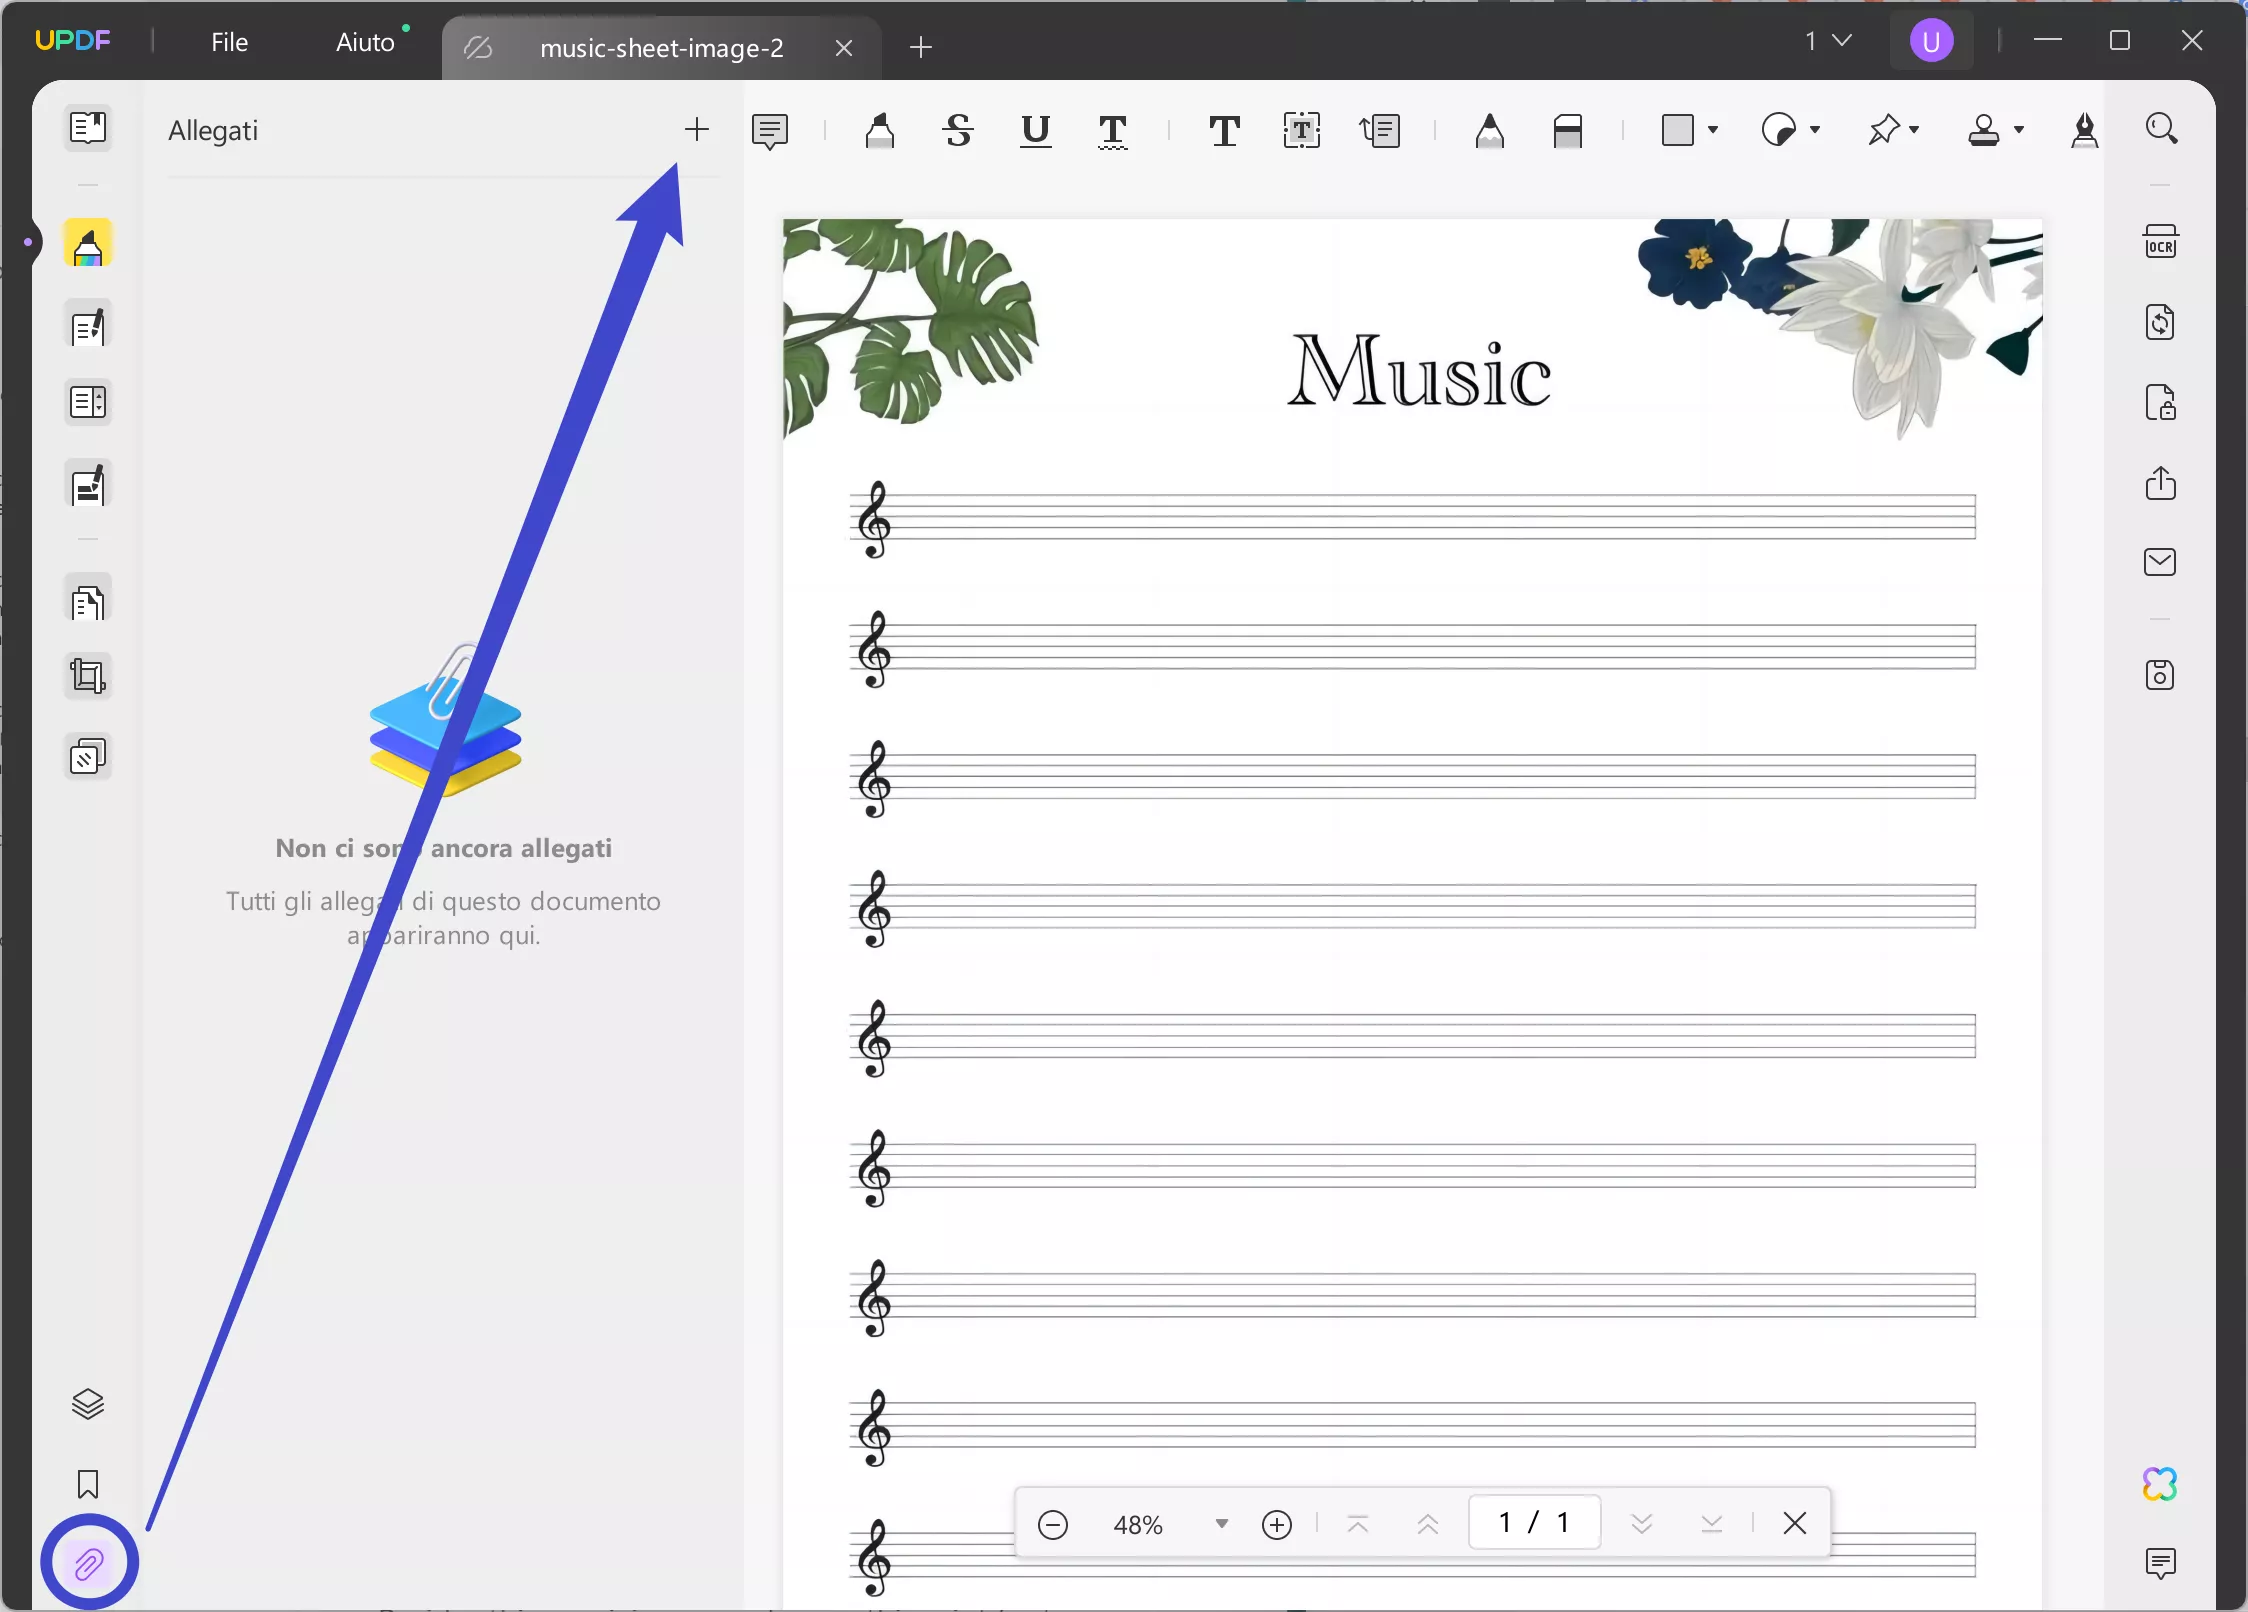Screen dimensions: 2248x1612
Task: Expand the 48% zoom level dropdown
Action: tap(1221, 1524)
